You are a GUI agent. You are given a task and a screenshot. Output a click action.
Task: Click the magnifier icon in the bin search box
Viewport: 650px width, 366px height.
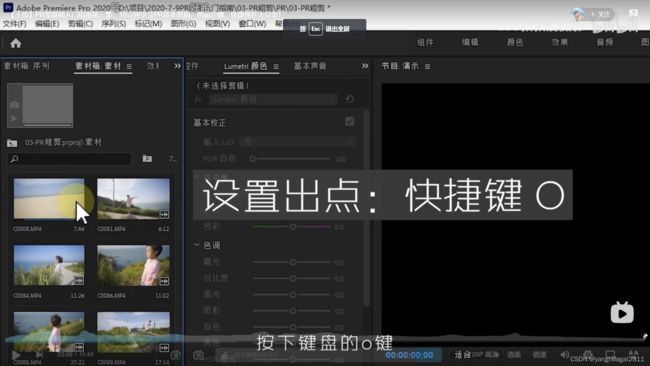15,159
